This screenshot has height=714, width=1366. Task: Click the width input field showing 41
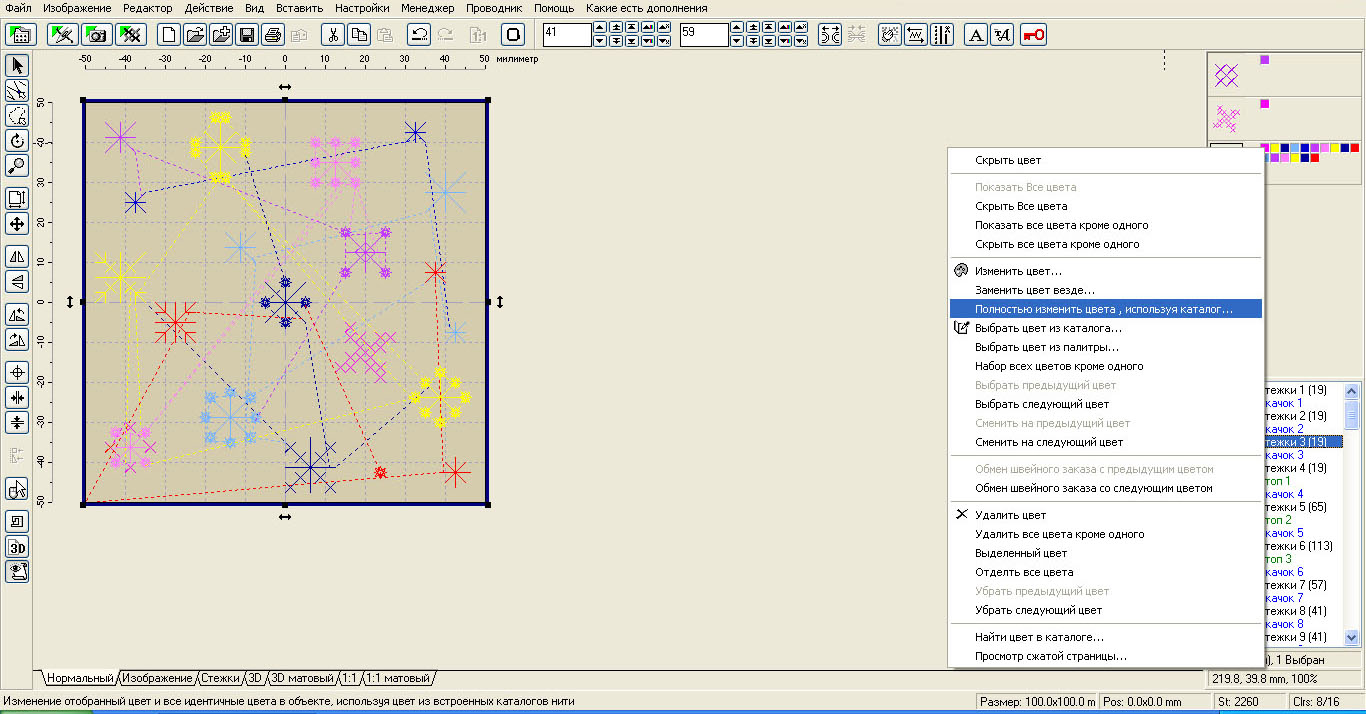coord(567,35)
